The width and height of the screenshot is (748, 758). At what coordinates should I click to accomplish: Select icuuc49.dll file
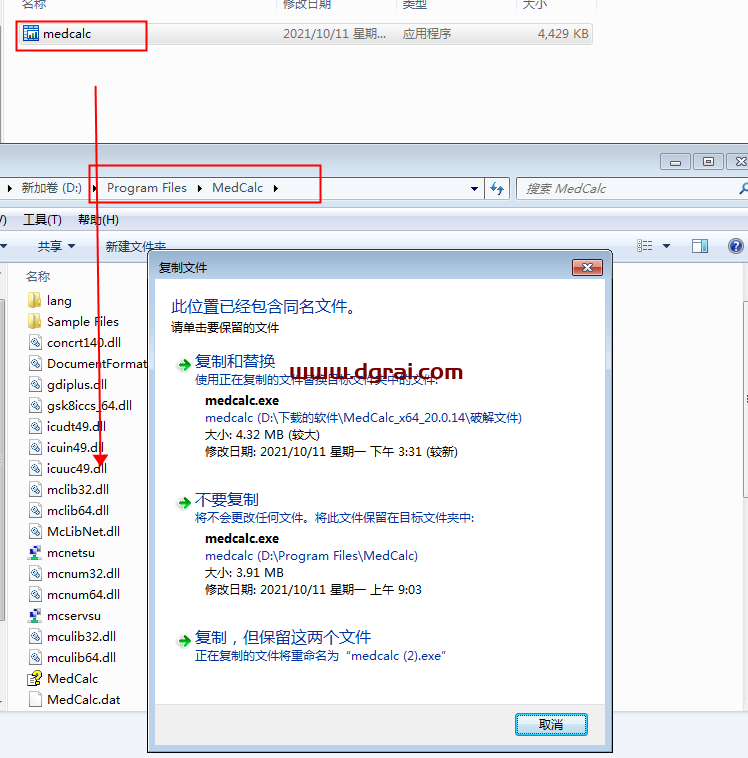(68, 468)
